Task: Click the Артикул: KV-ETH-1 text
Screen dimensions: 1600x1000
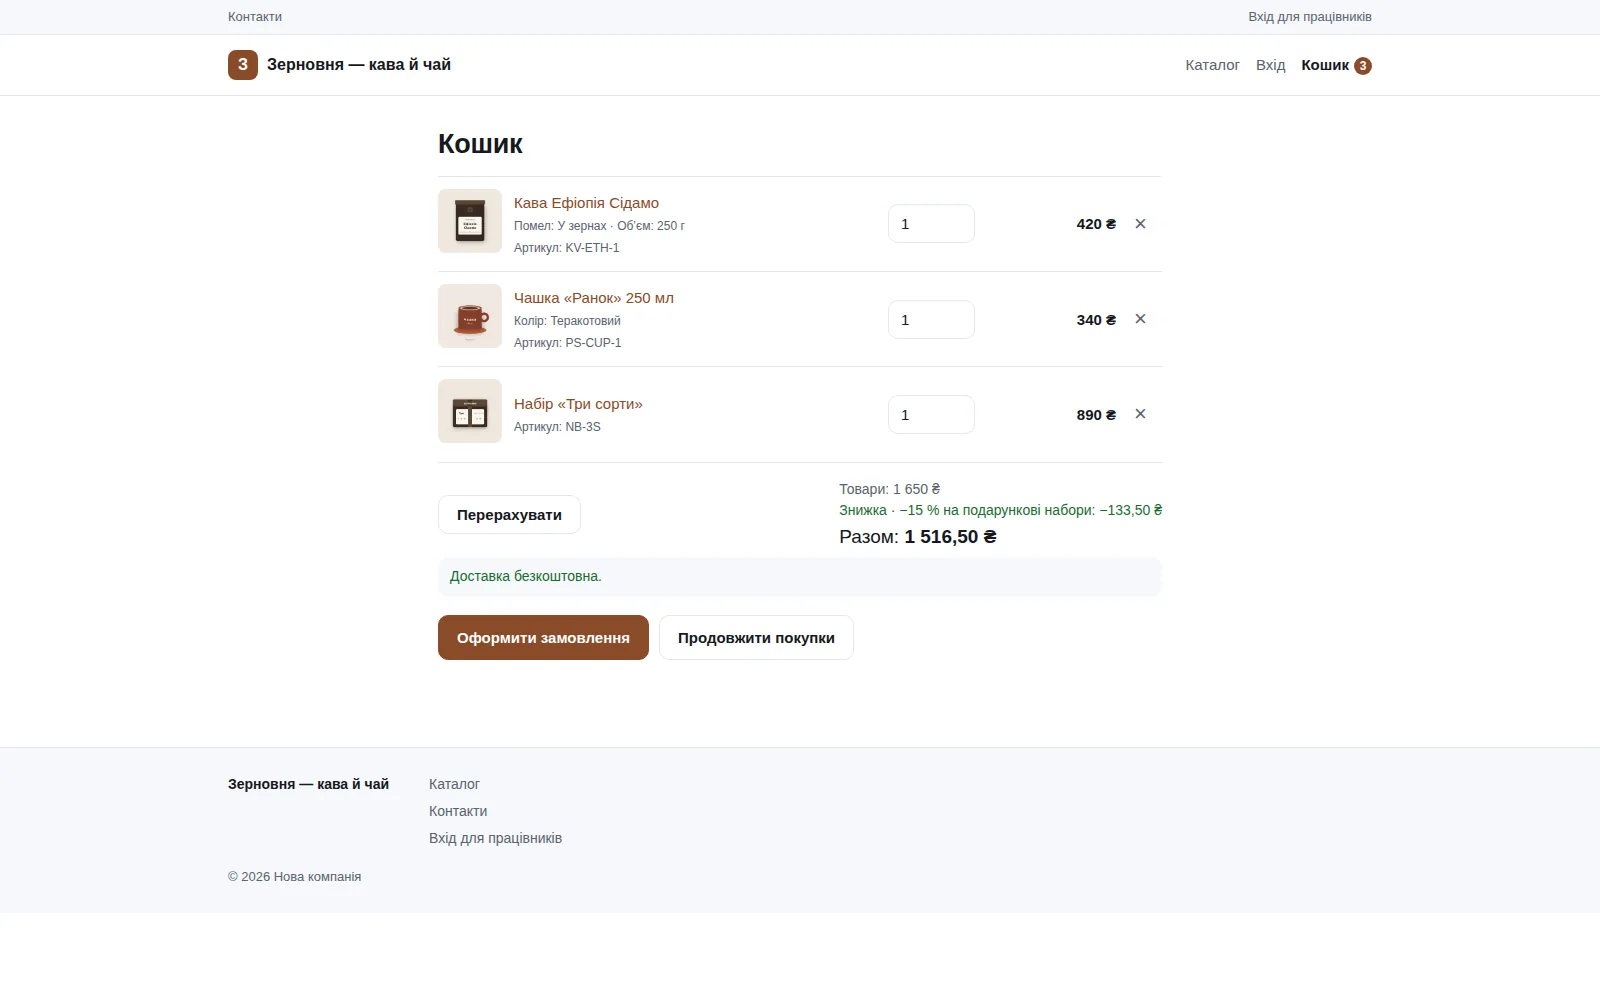Action: click(567, 248)
